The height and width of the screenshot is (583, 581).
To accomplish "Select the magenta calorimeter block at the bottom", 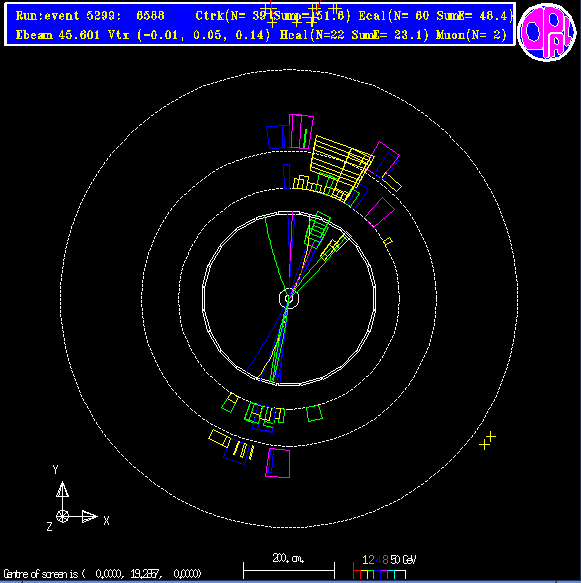I will click(278, 463).
